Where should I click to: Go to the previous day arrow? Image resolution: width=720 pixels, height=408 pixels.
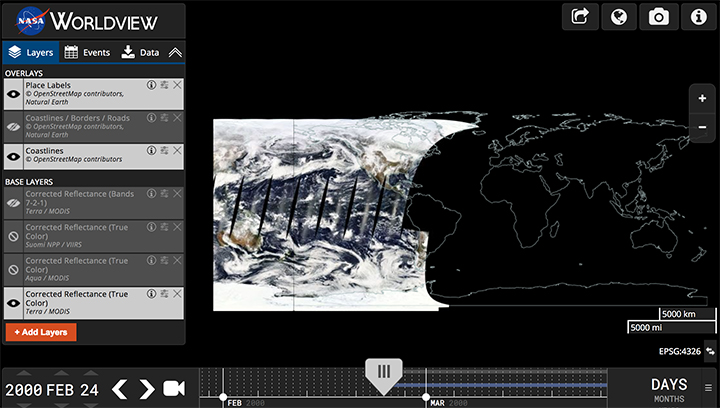[119, 389]
